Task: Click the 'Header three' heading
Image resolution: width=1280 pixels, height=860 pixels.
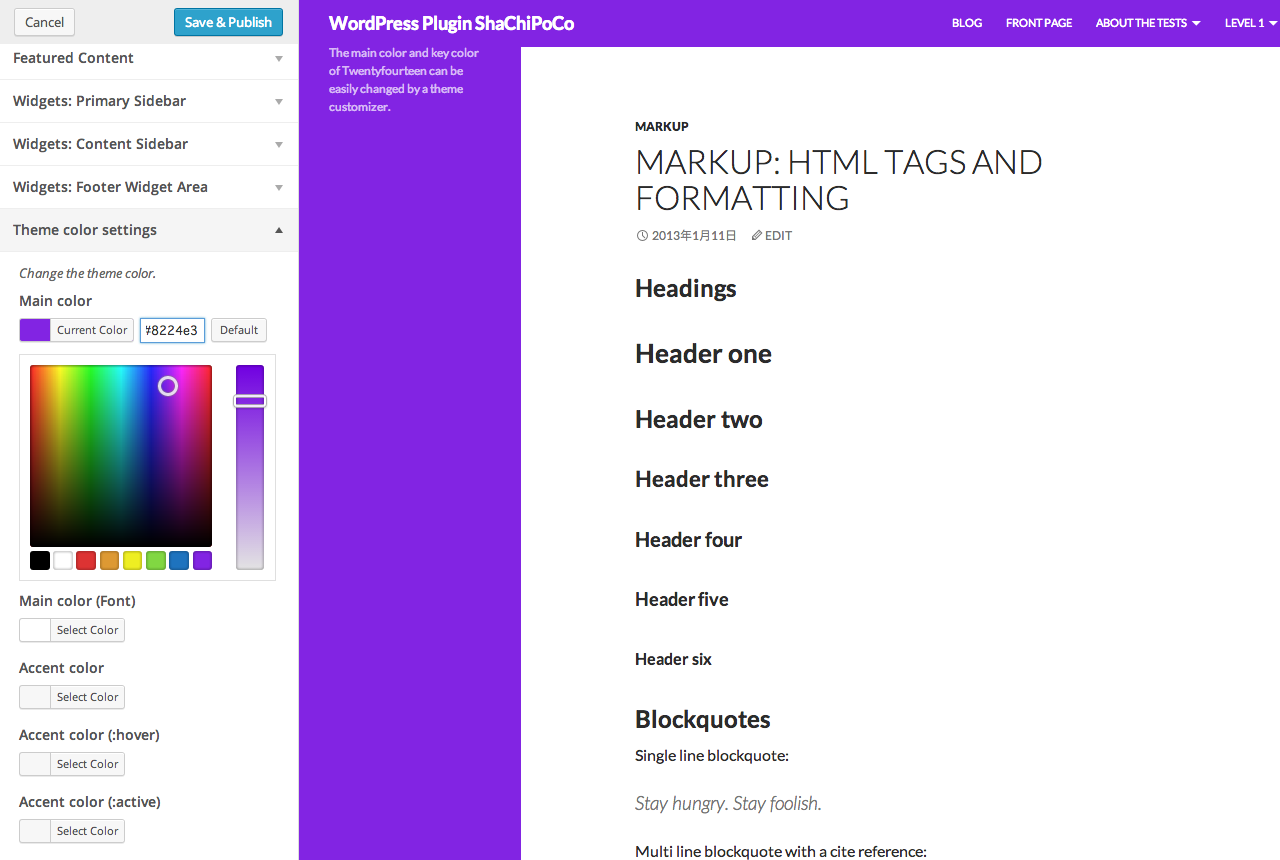Action: (x=702, y=480)
